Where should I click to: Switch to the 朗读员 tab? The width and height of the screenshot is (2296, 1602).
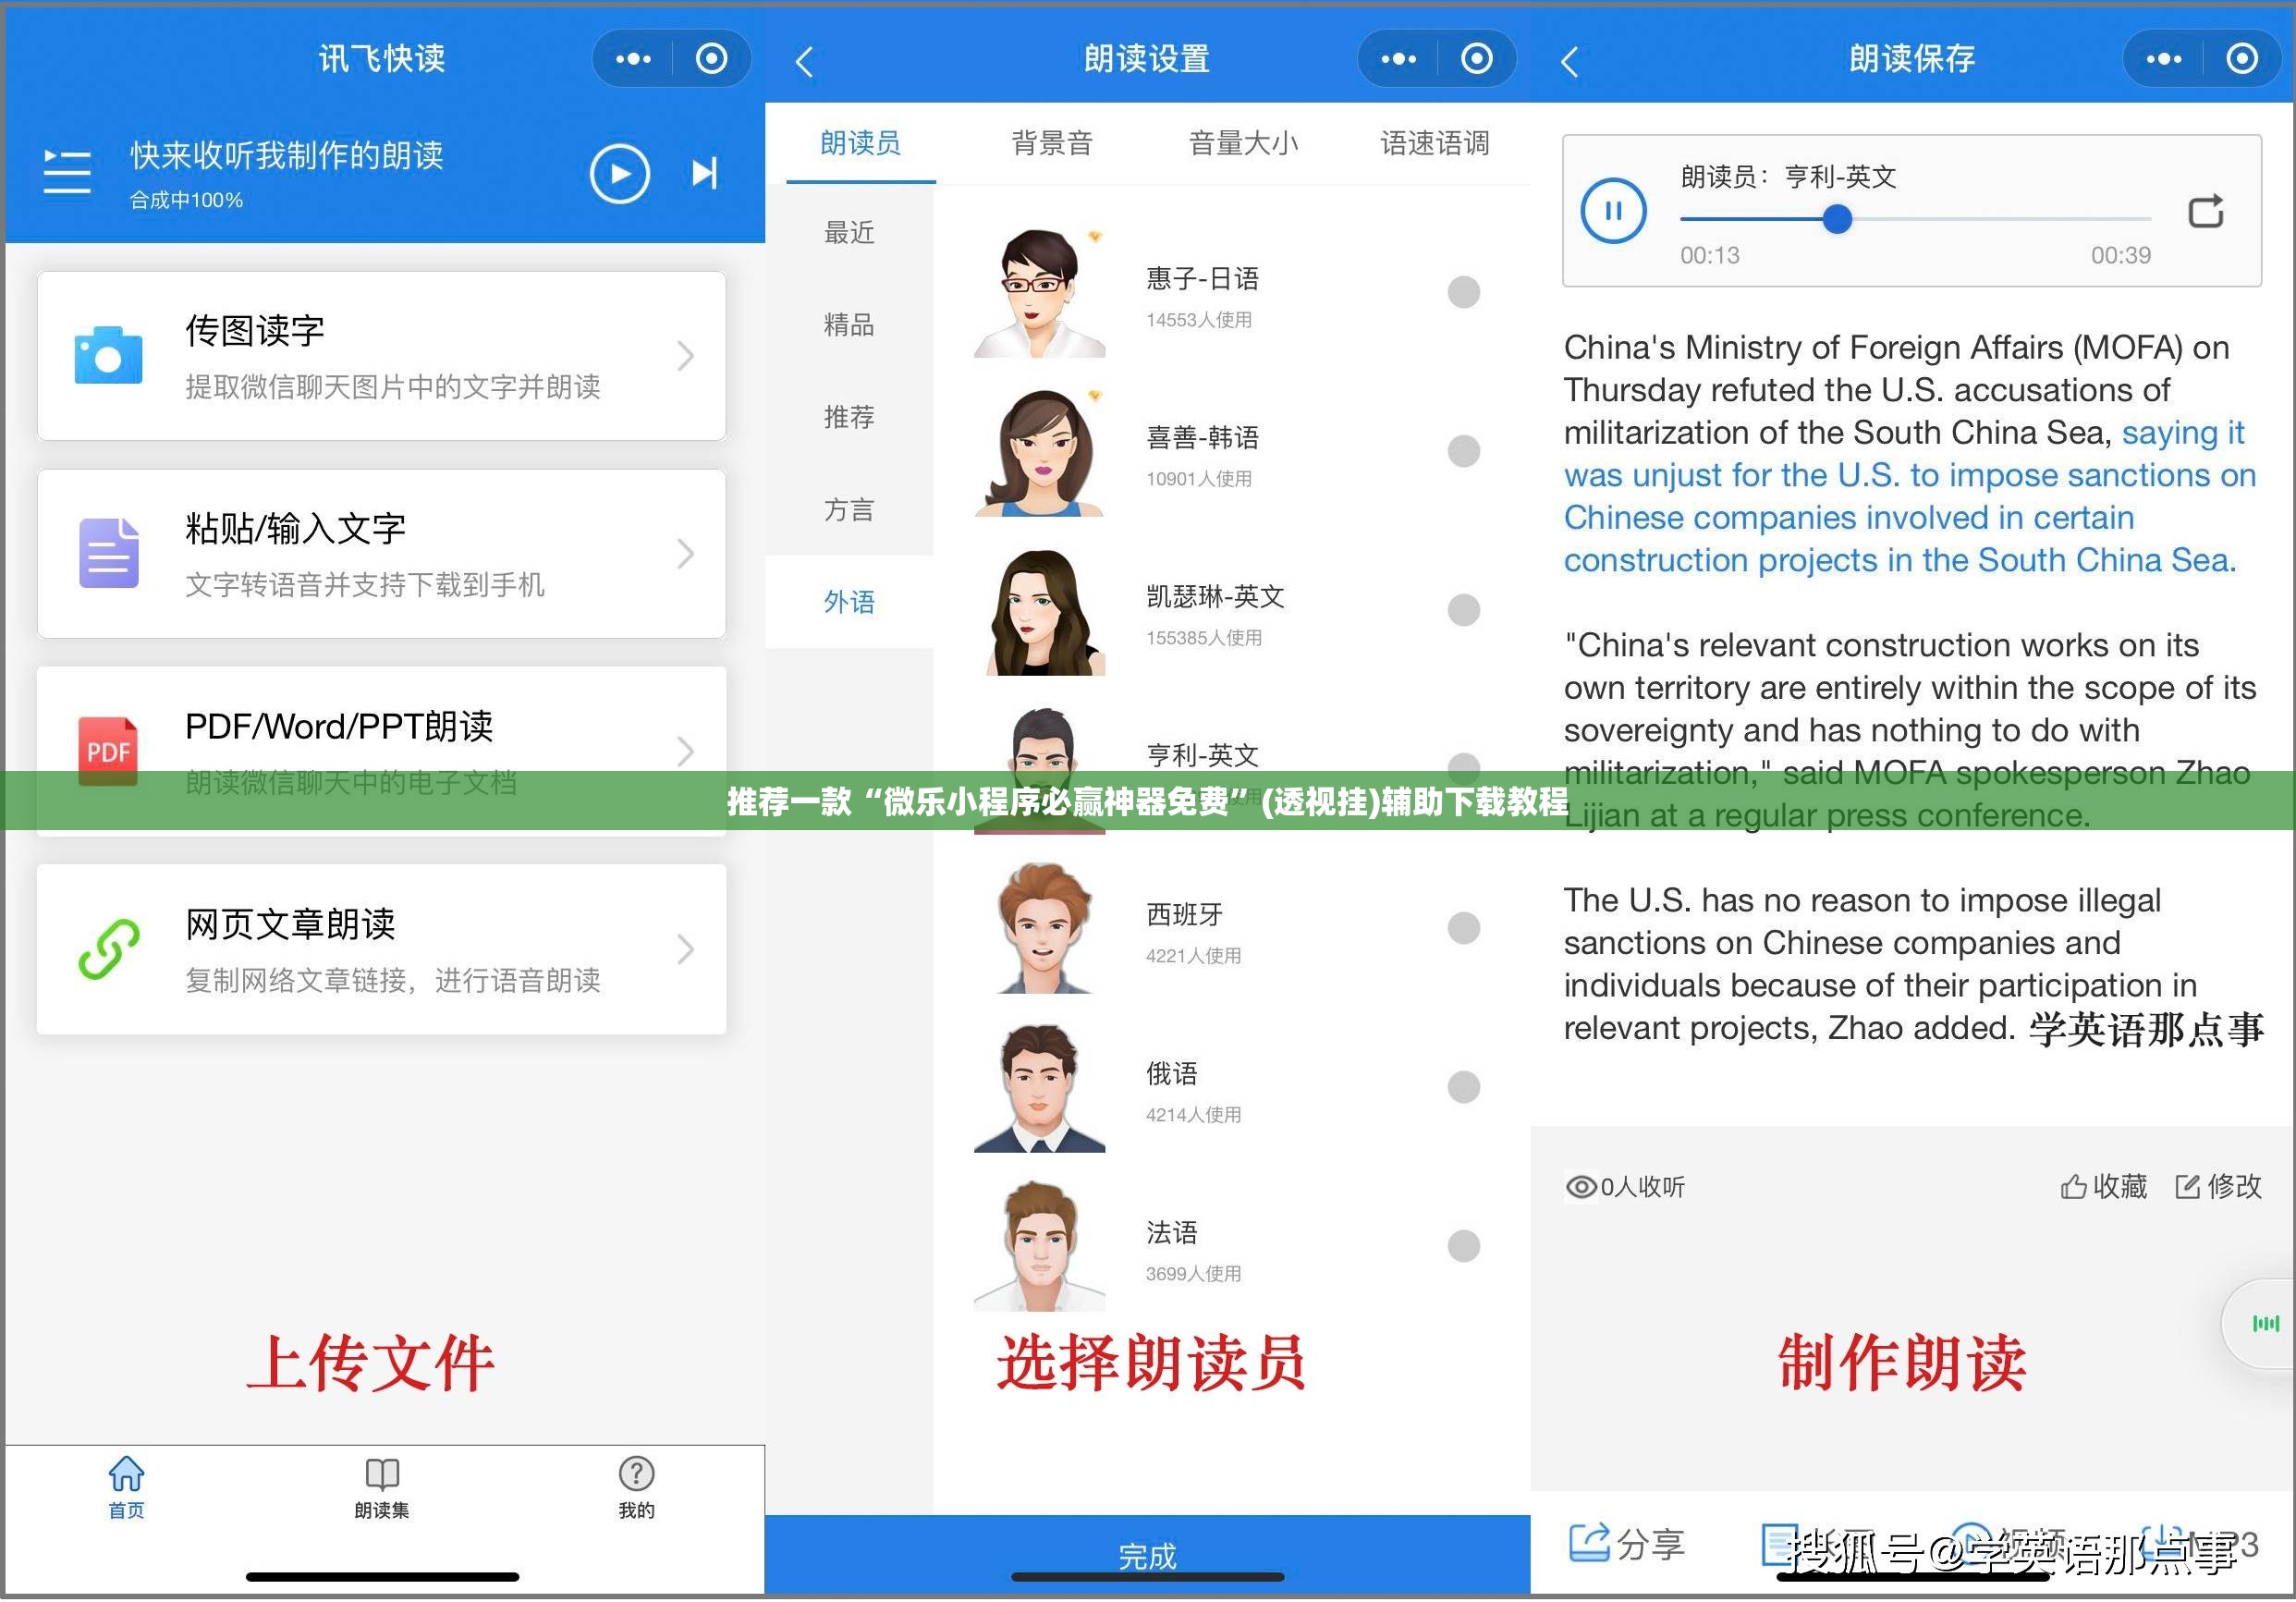click(x=860, y=144)
